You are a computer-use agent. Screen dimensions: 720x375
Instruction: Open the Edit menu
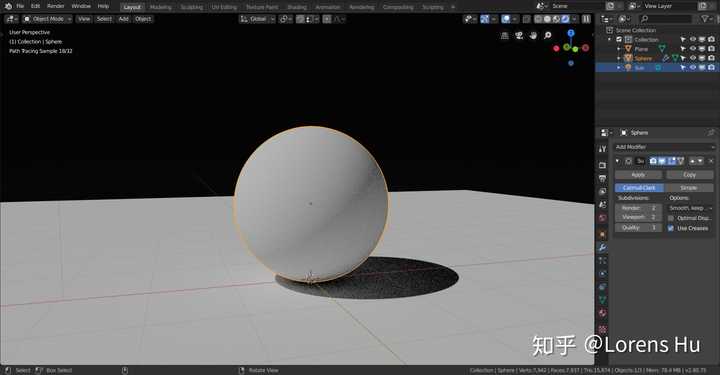pyautogui.click(x=35, y=6)
